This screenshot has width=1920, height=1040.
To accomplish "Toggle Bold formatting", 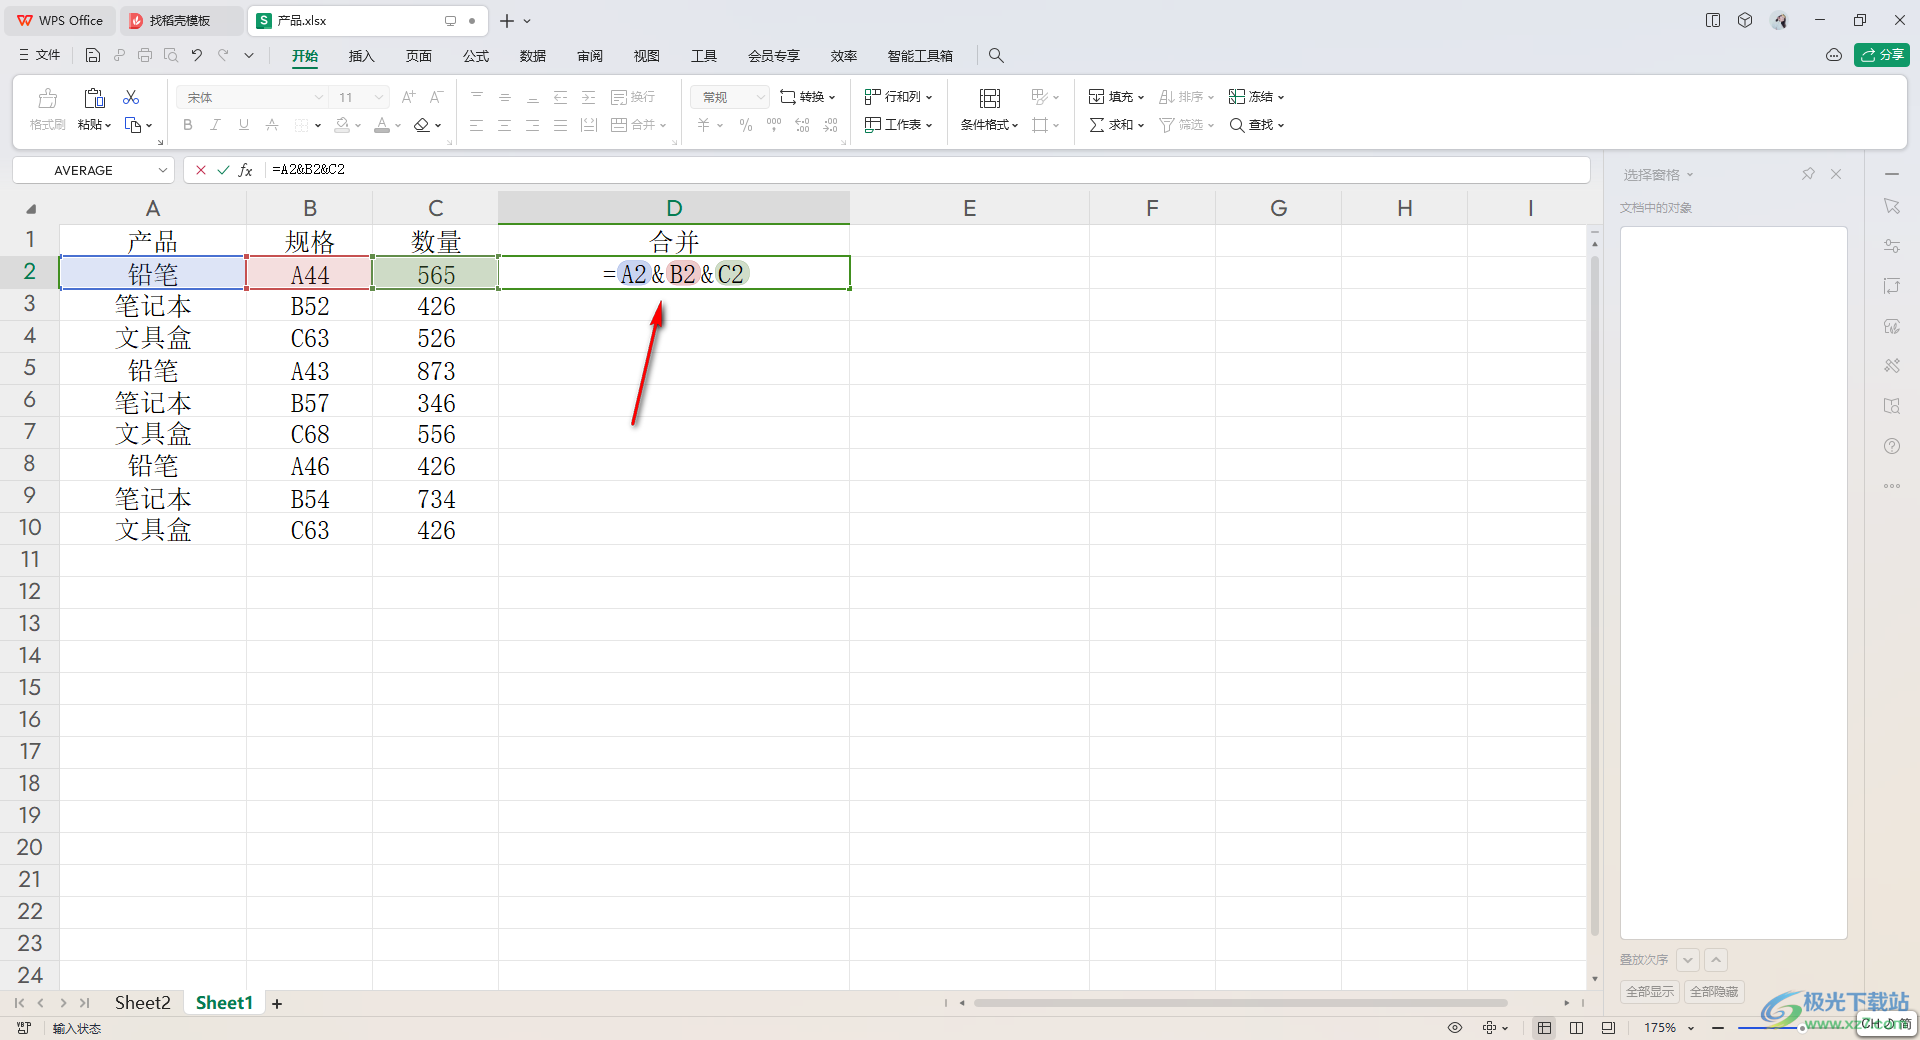I will click(188, 125).
